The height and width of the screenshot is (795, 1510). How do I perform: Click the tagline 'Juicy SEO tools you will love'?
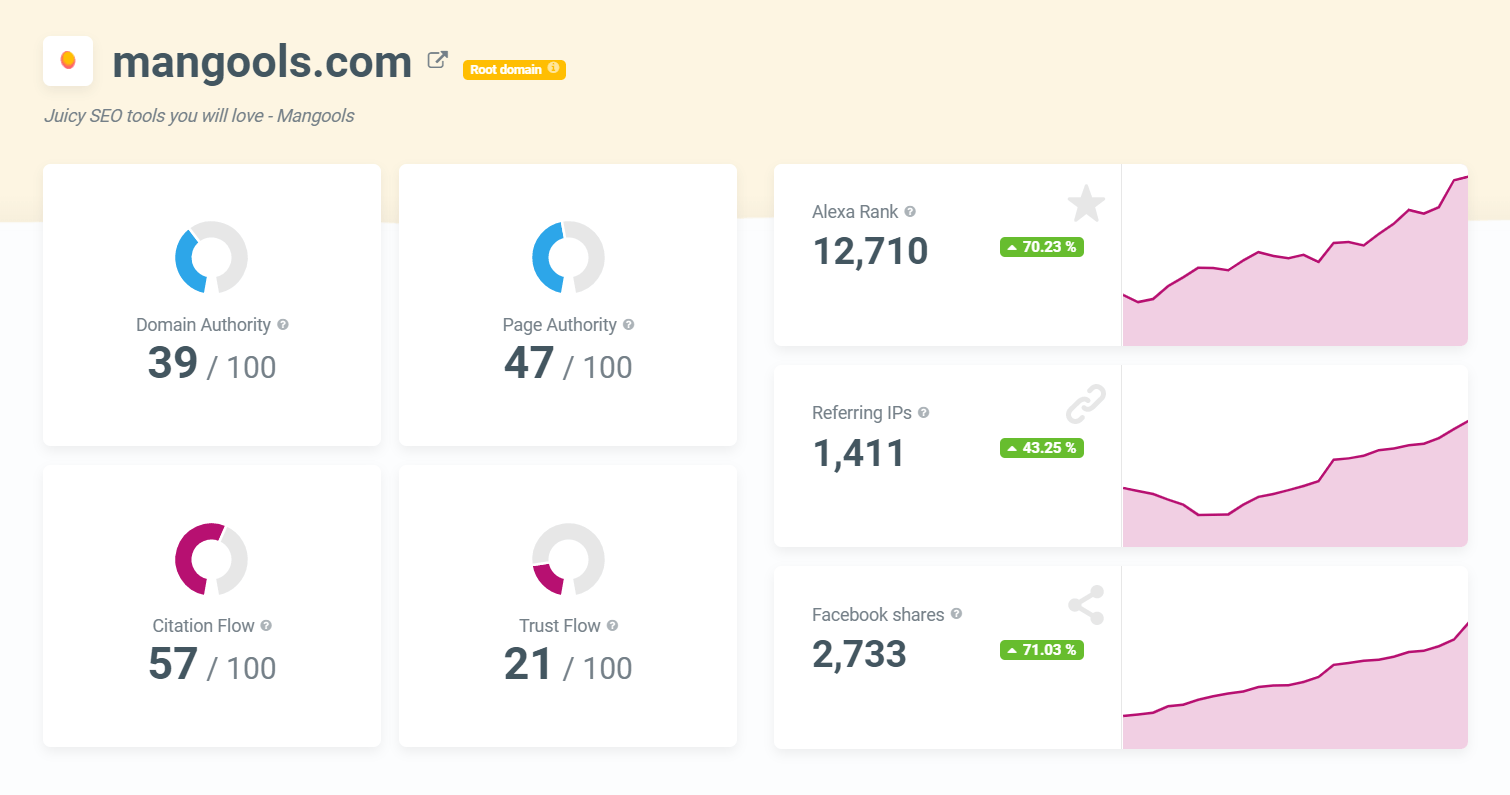pos(199,116)
